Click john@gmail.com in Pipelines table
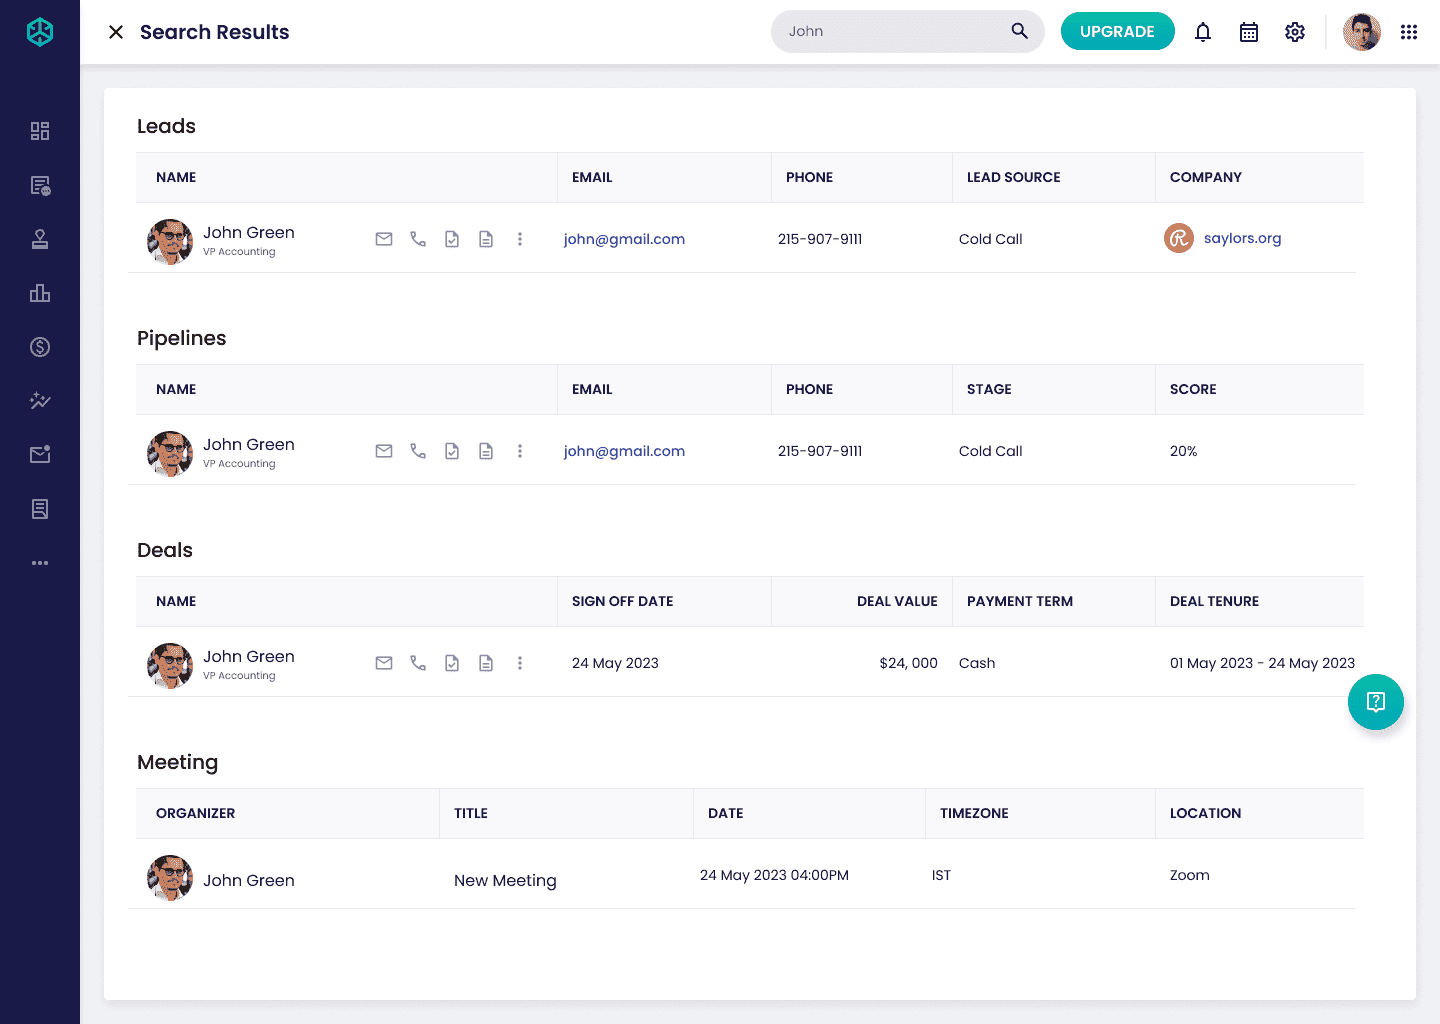This screenshot has height=1024, width=1440. pyautogui.click(x=624, y=451)
